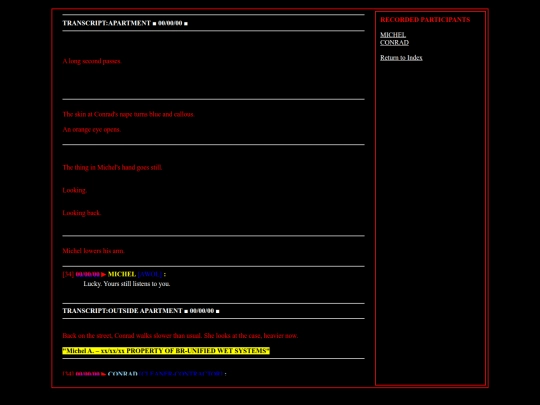Viewport: 540px width, 405px height.
Task: Click the line 'Michel lowers his arm.'
Action: point(93,251)
